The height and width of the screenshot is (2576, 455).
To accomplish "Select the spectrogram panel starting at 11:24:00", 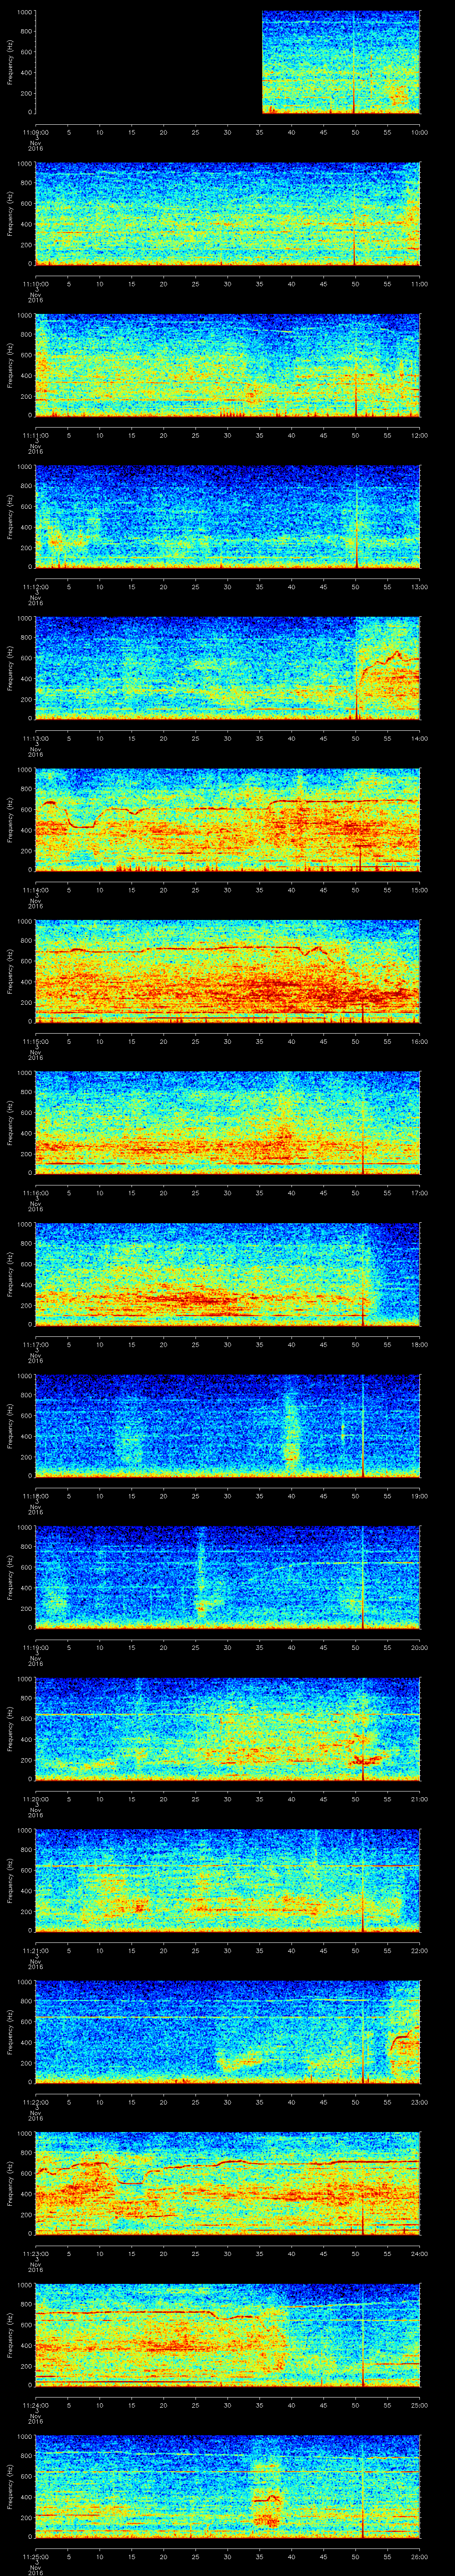I will point(228,2335).
